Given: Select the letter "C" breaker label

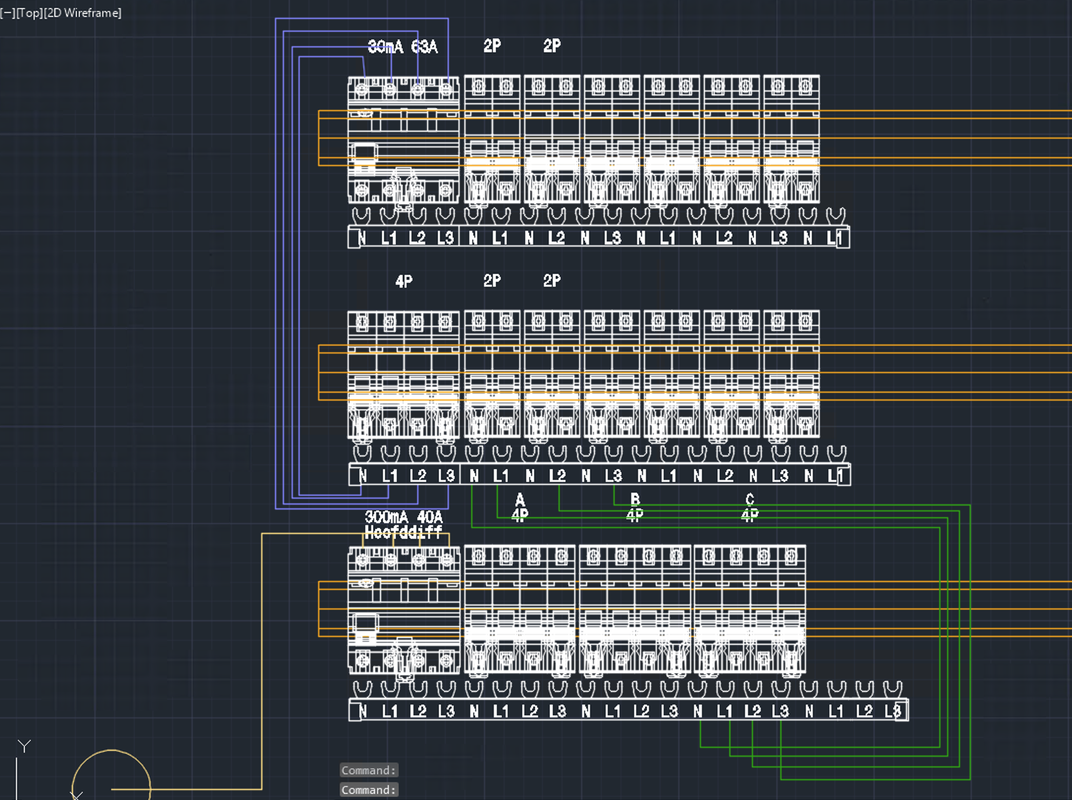Looking at the screenshot, I should (749, 500).
